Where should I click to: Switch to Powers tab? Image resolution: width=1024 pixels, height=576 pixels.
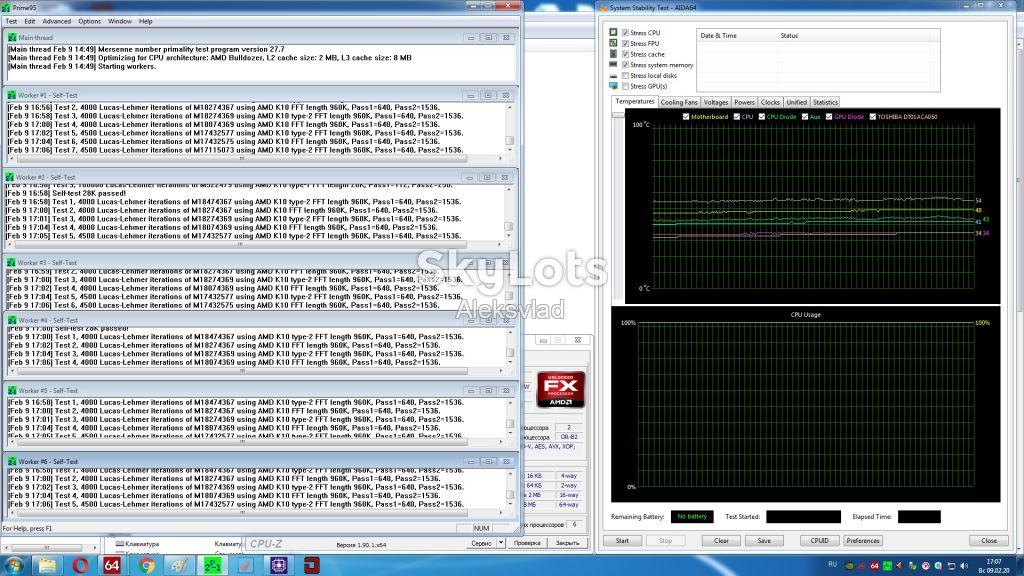pos(744,103)
